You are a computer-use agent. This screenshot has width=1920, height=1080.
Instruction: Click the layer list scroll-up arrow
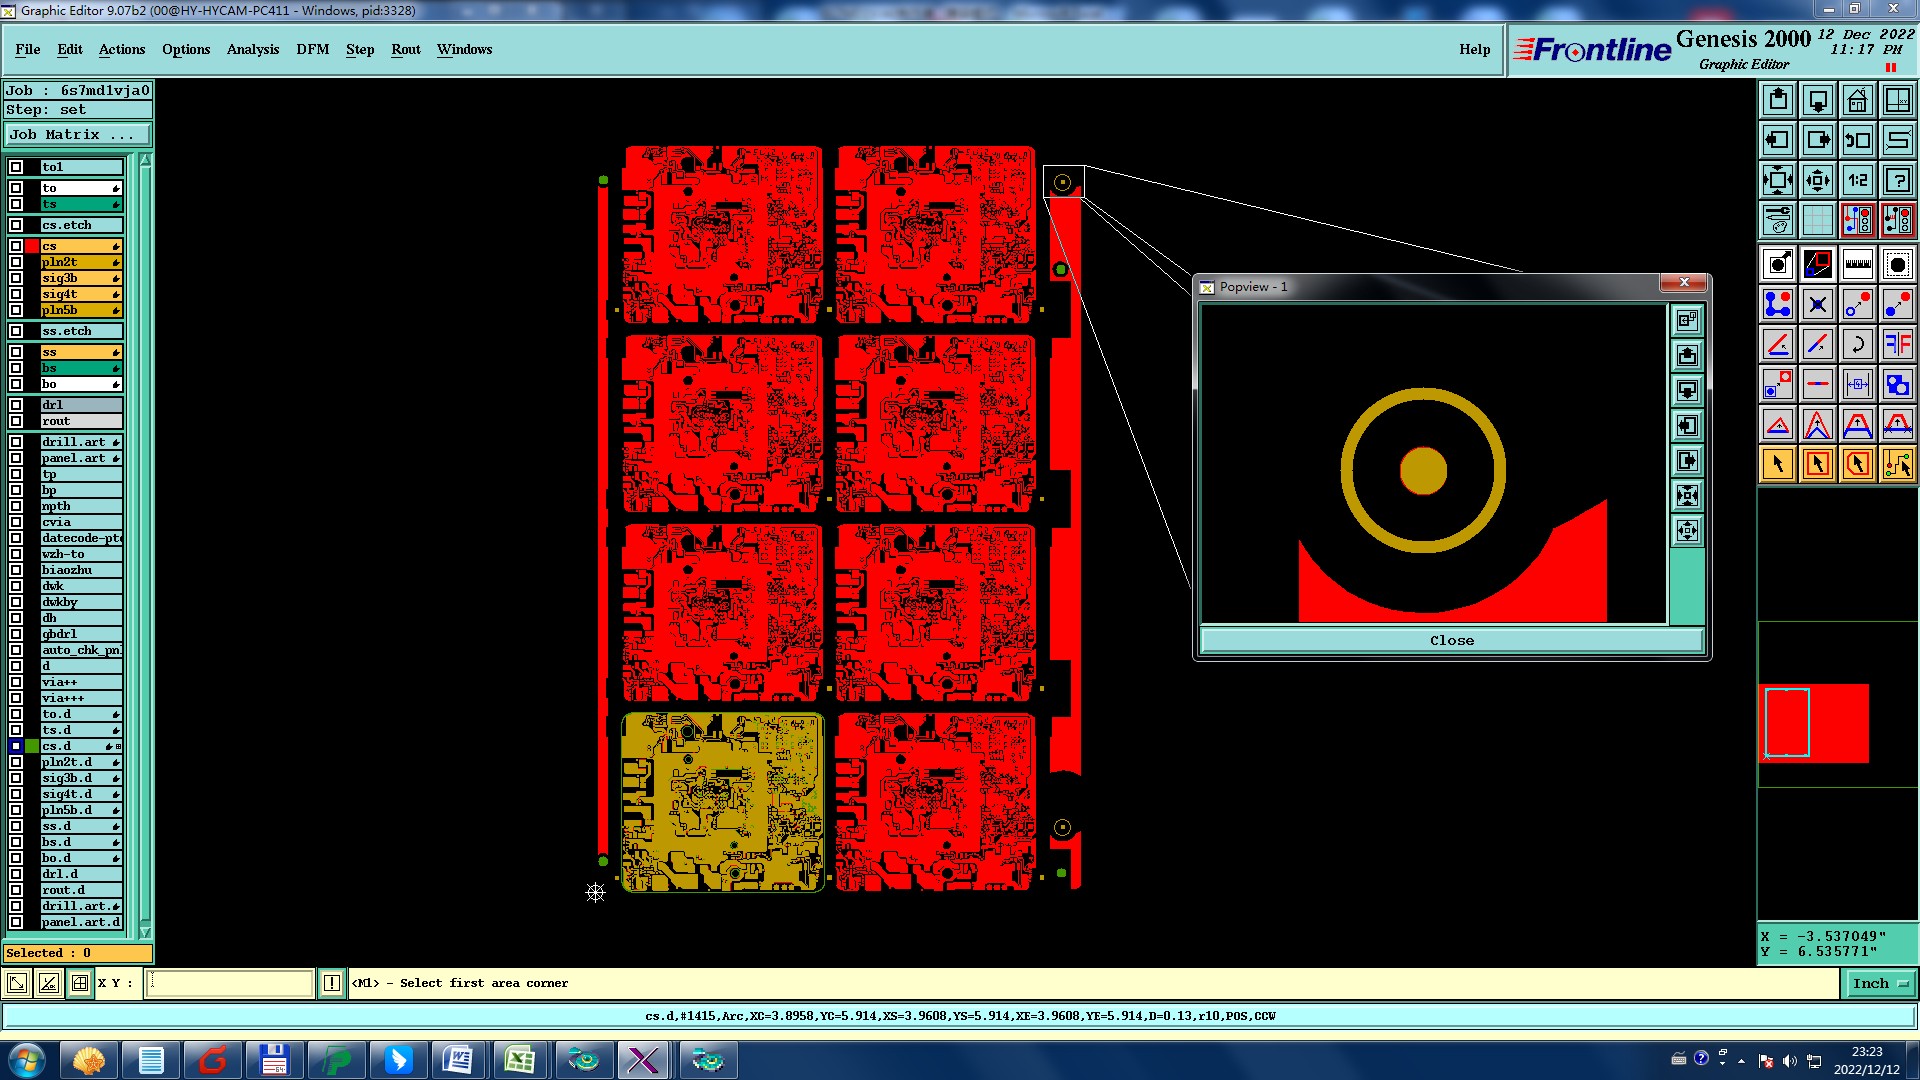[145, 160]
